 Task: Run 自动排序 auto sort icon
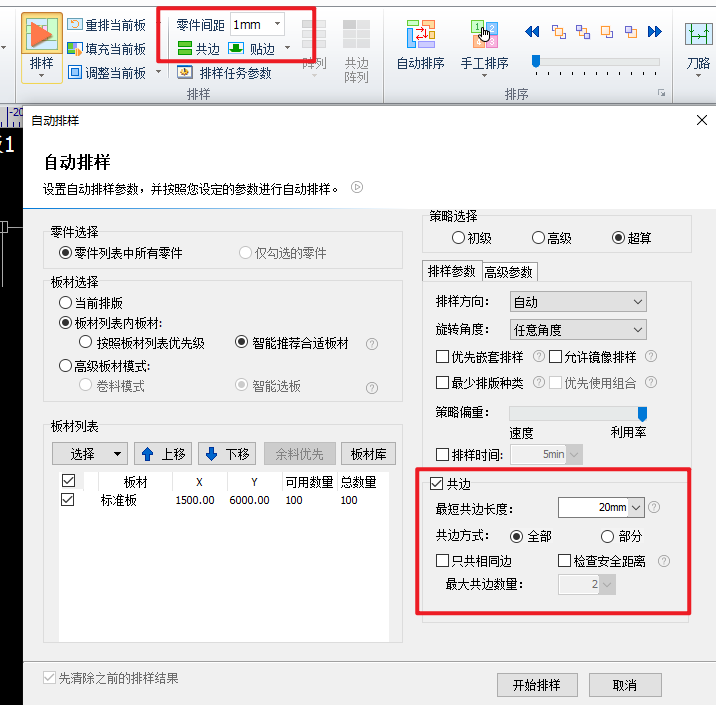coord(421,34)
